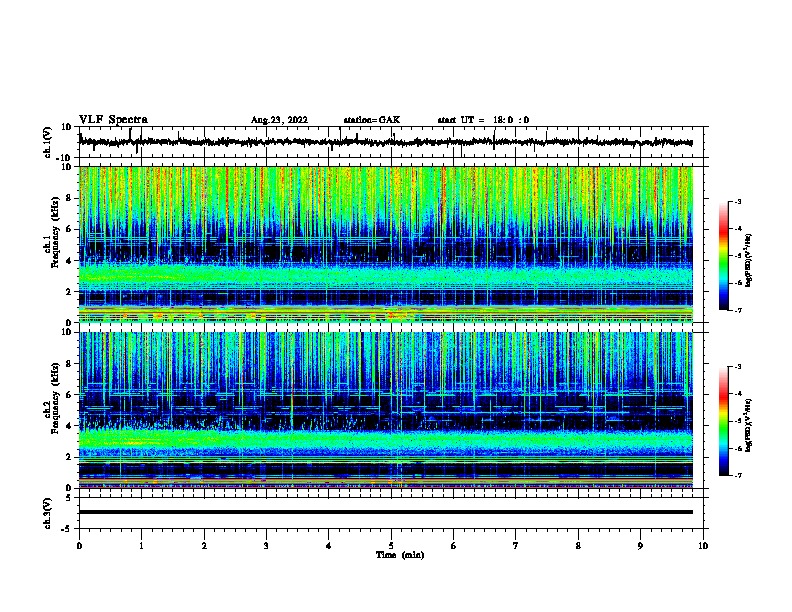792x612 pixels.
Task: Click time axis tick label "6"
Action: (454, 546)
